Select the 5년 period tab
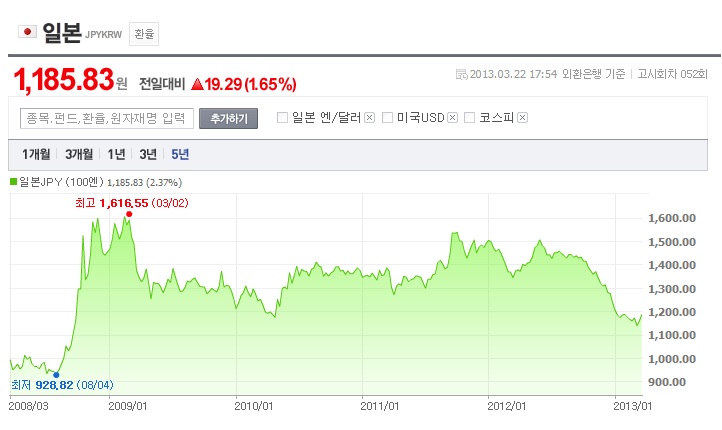Image resolution: width=722 pixels, height=430 pixels. [x=180, y=154]
